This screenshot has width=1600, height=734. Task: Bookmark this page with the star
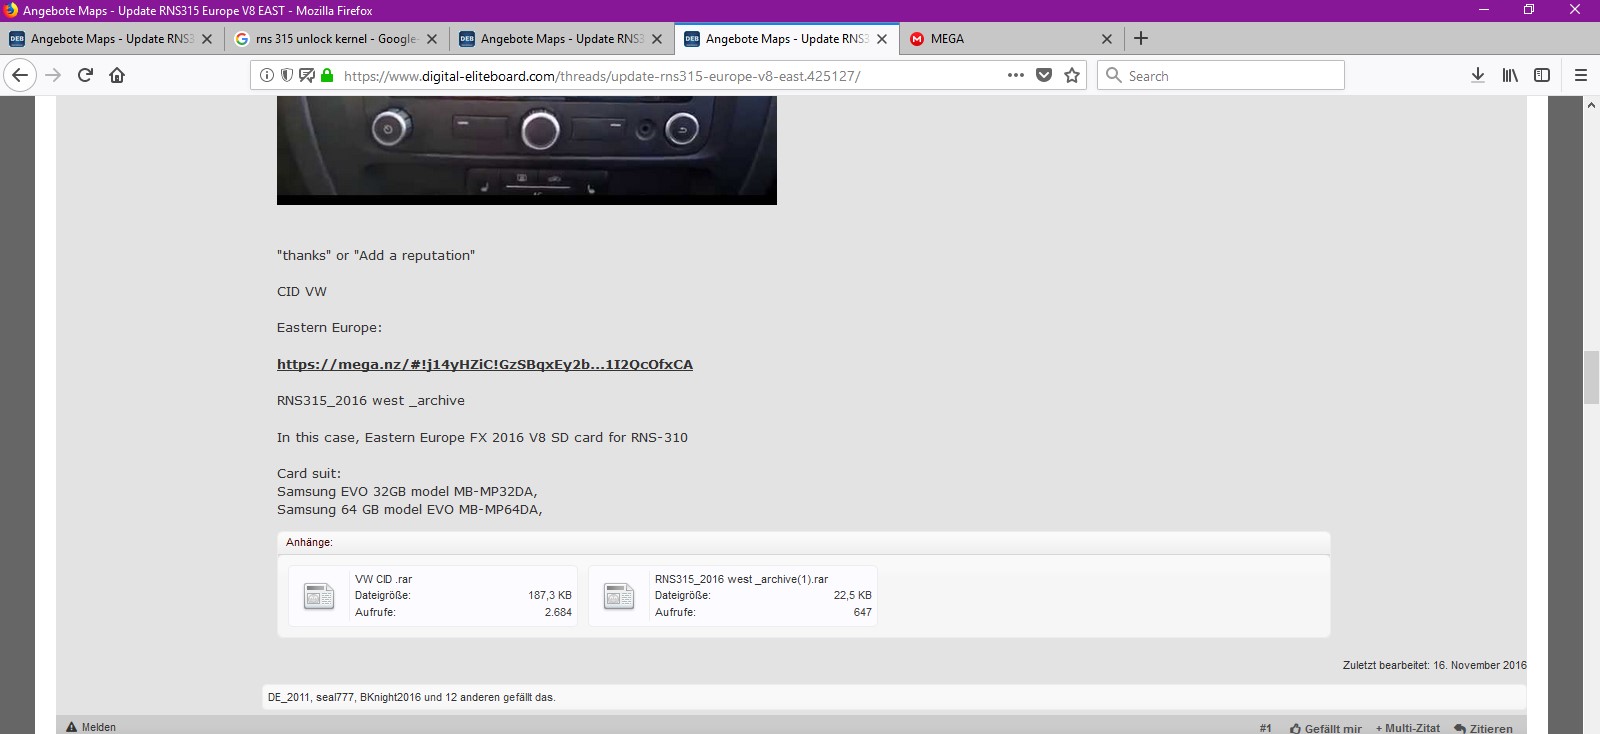coord(1072,75)
